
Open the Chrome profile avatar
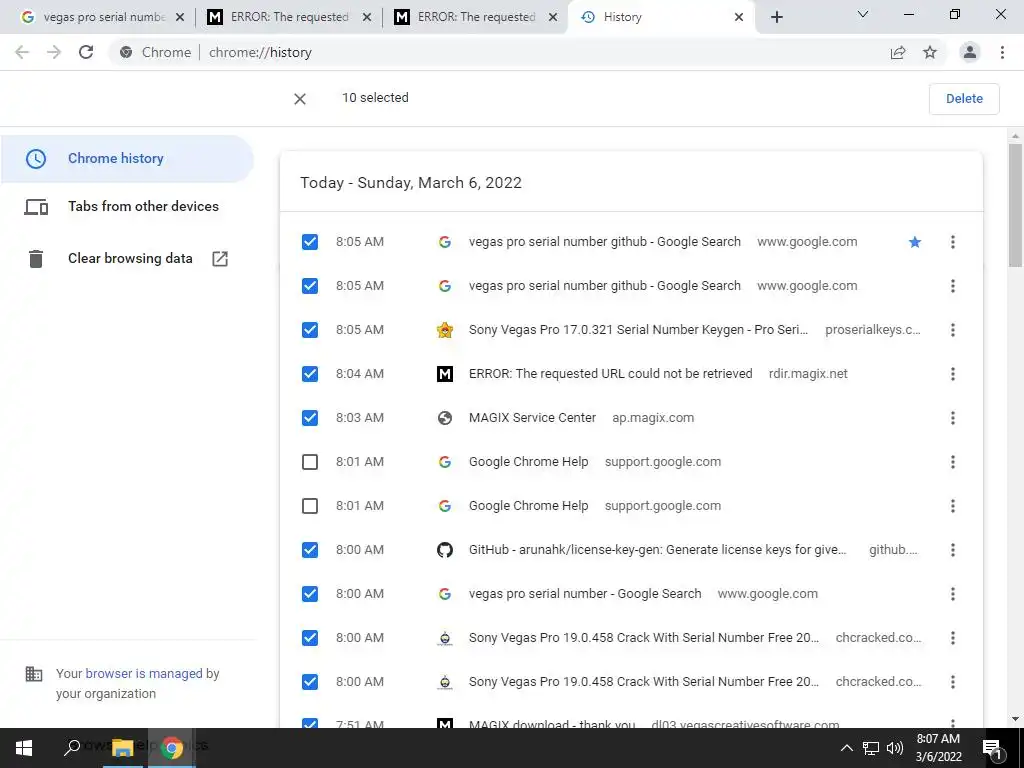pos(970,52)
